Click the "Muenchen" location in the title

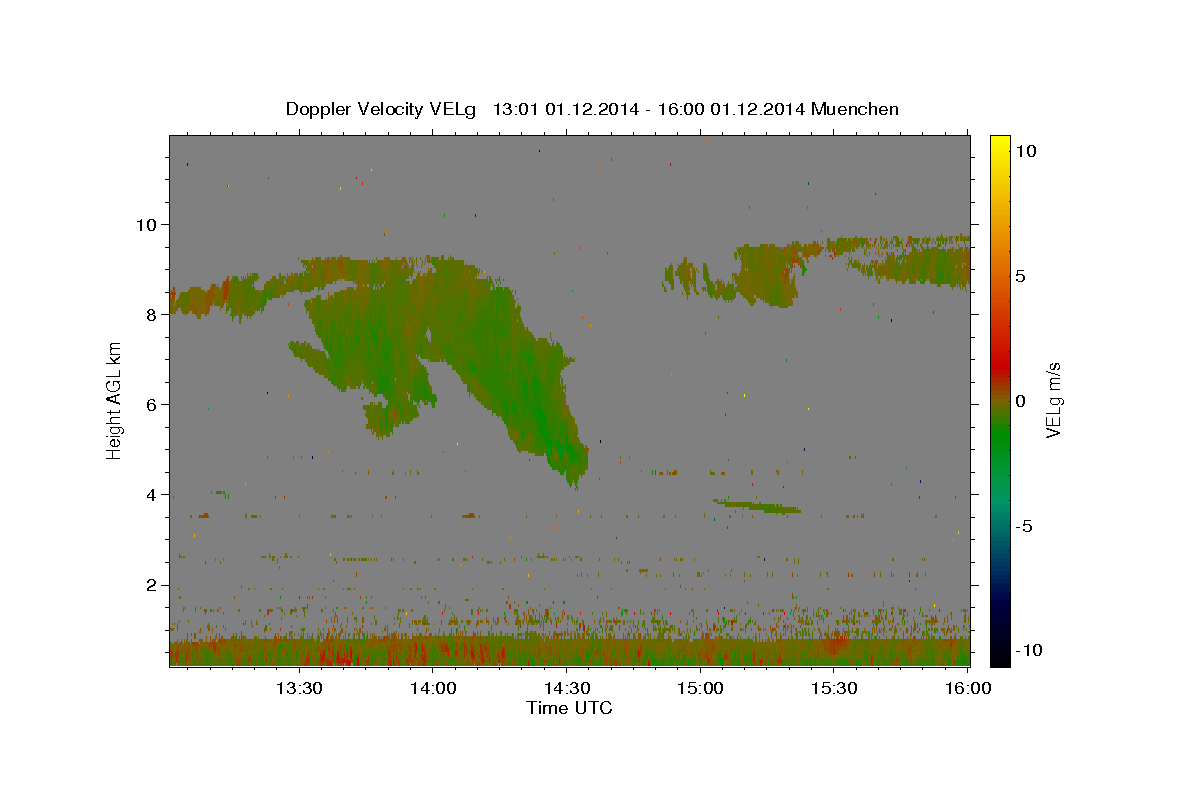pos(855,109)
